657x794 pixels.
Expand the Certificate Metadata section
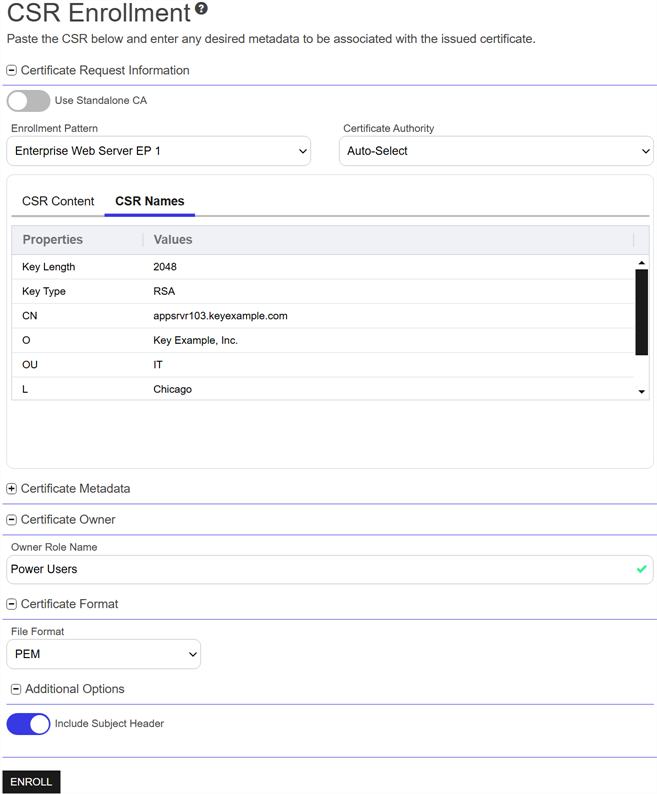(x=12, y=489)
